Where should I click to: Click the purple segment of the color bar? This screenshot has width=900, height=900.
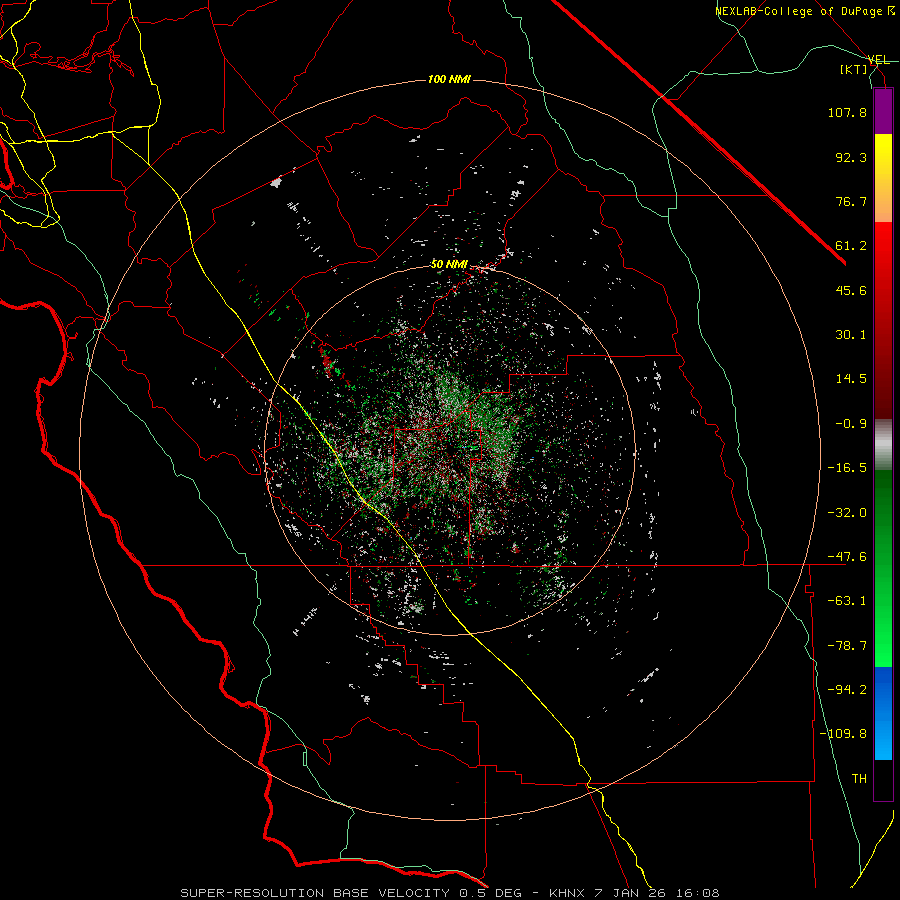(883, 111)
